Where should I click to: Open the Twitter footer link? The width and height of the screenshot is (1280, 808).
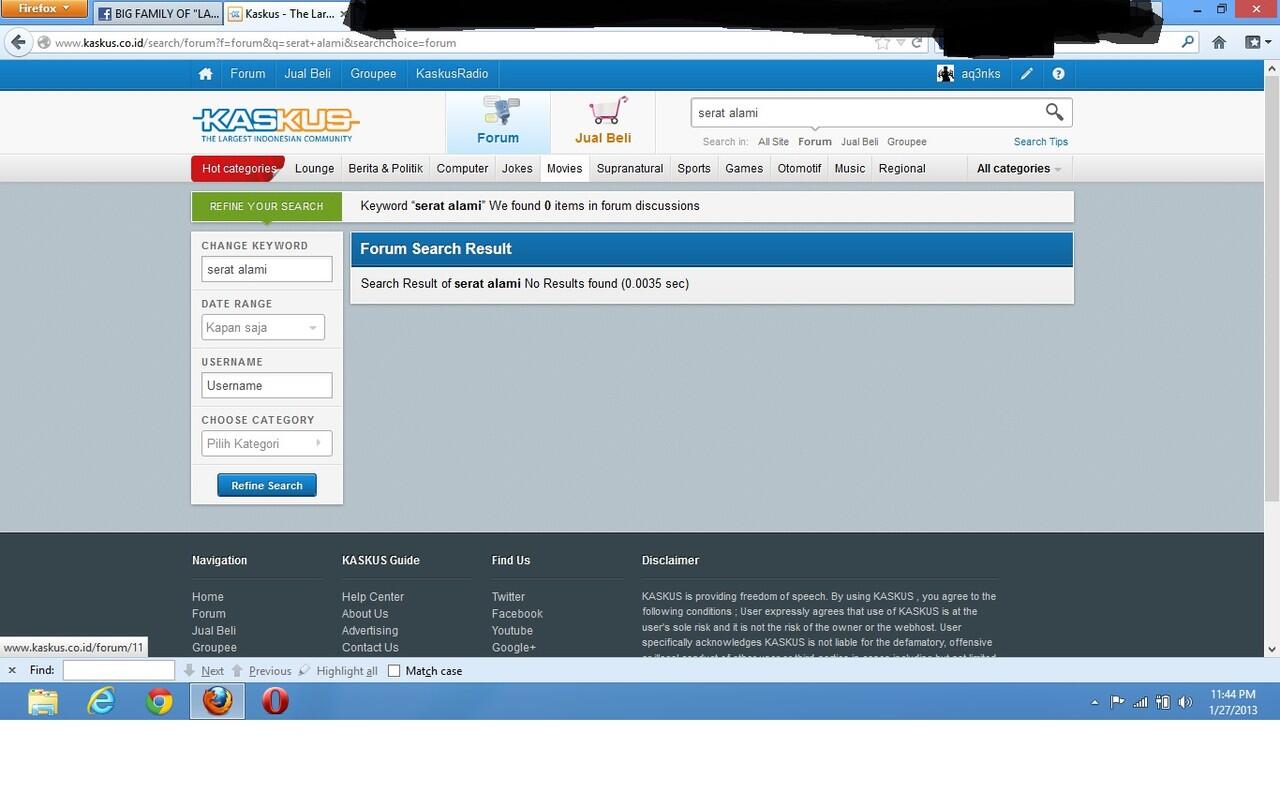coord(508,597)
